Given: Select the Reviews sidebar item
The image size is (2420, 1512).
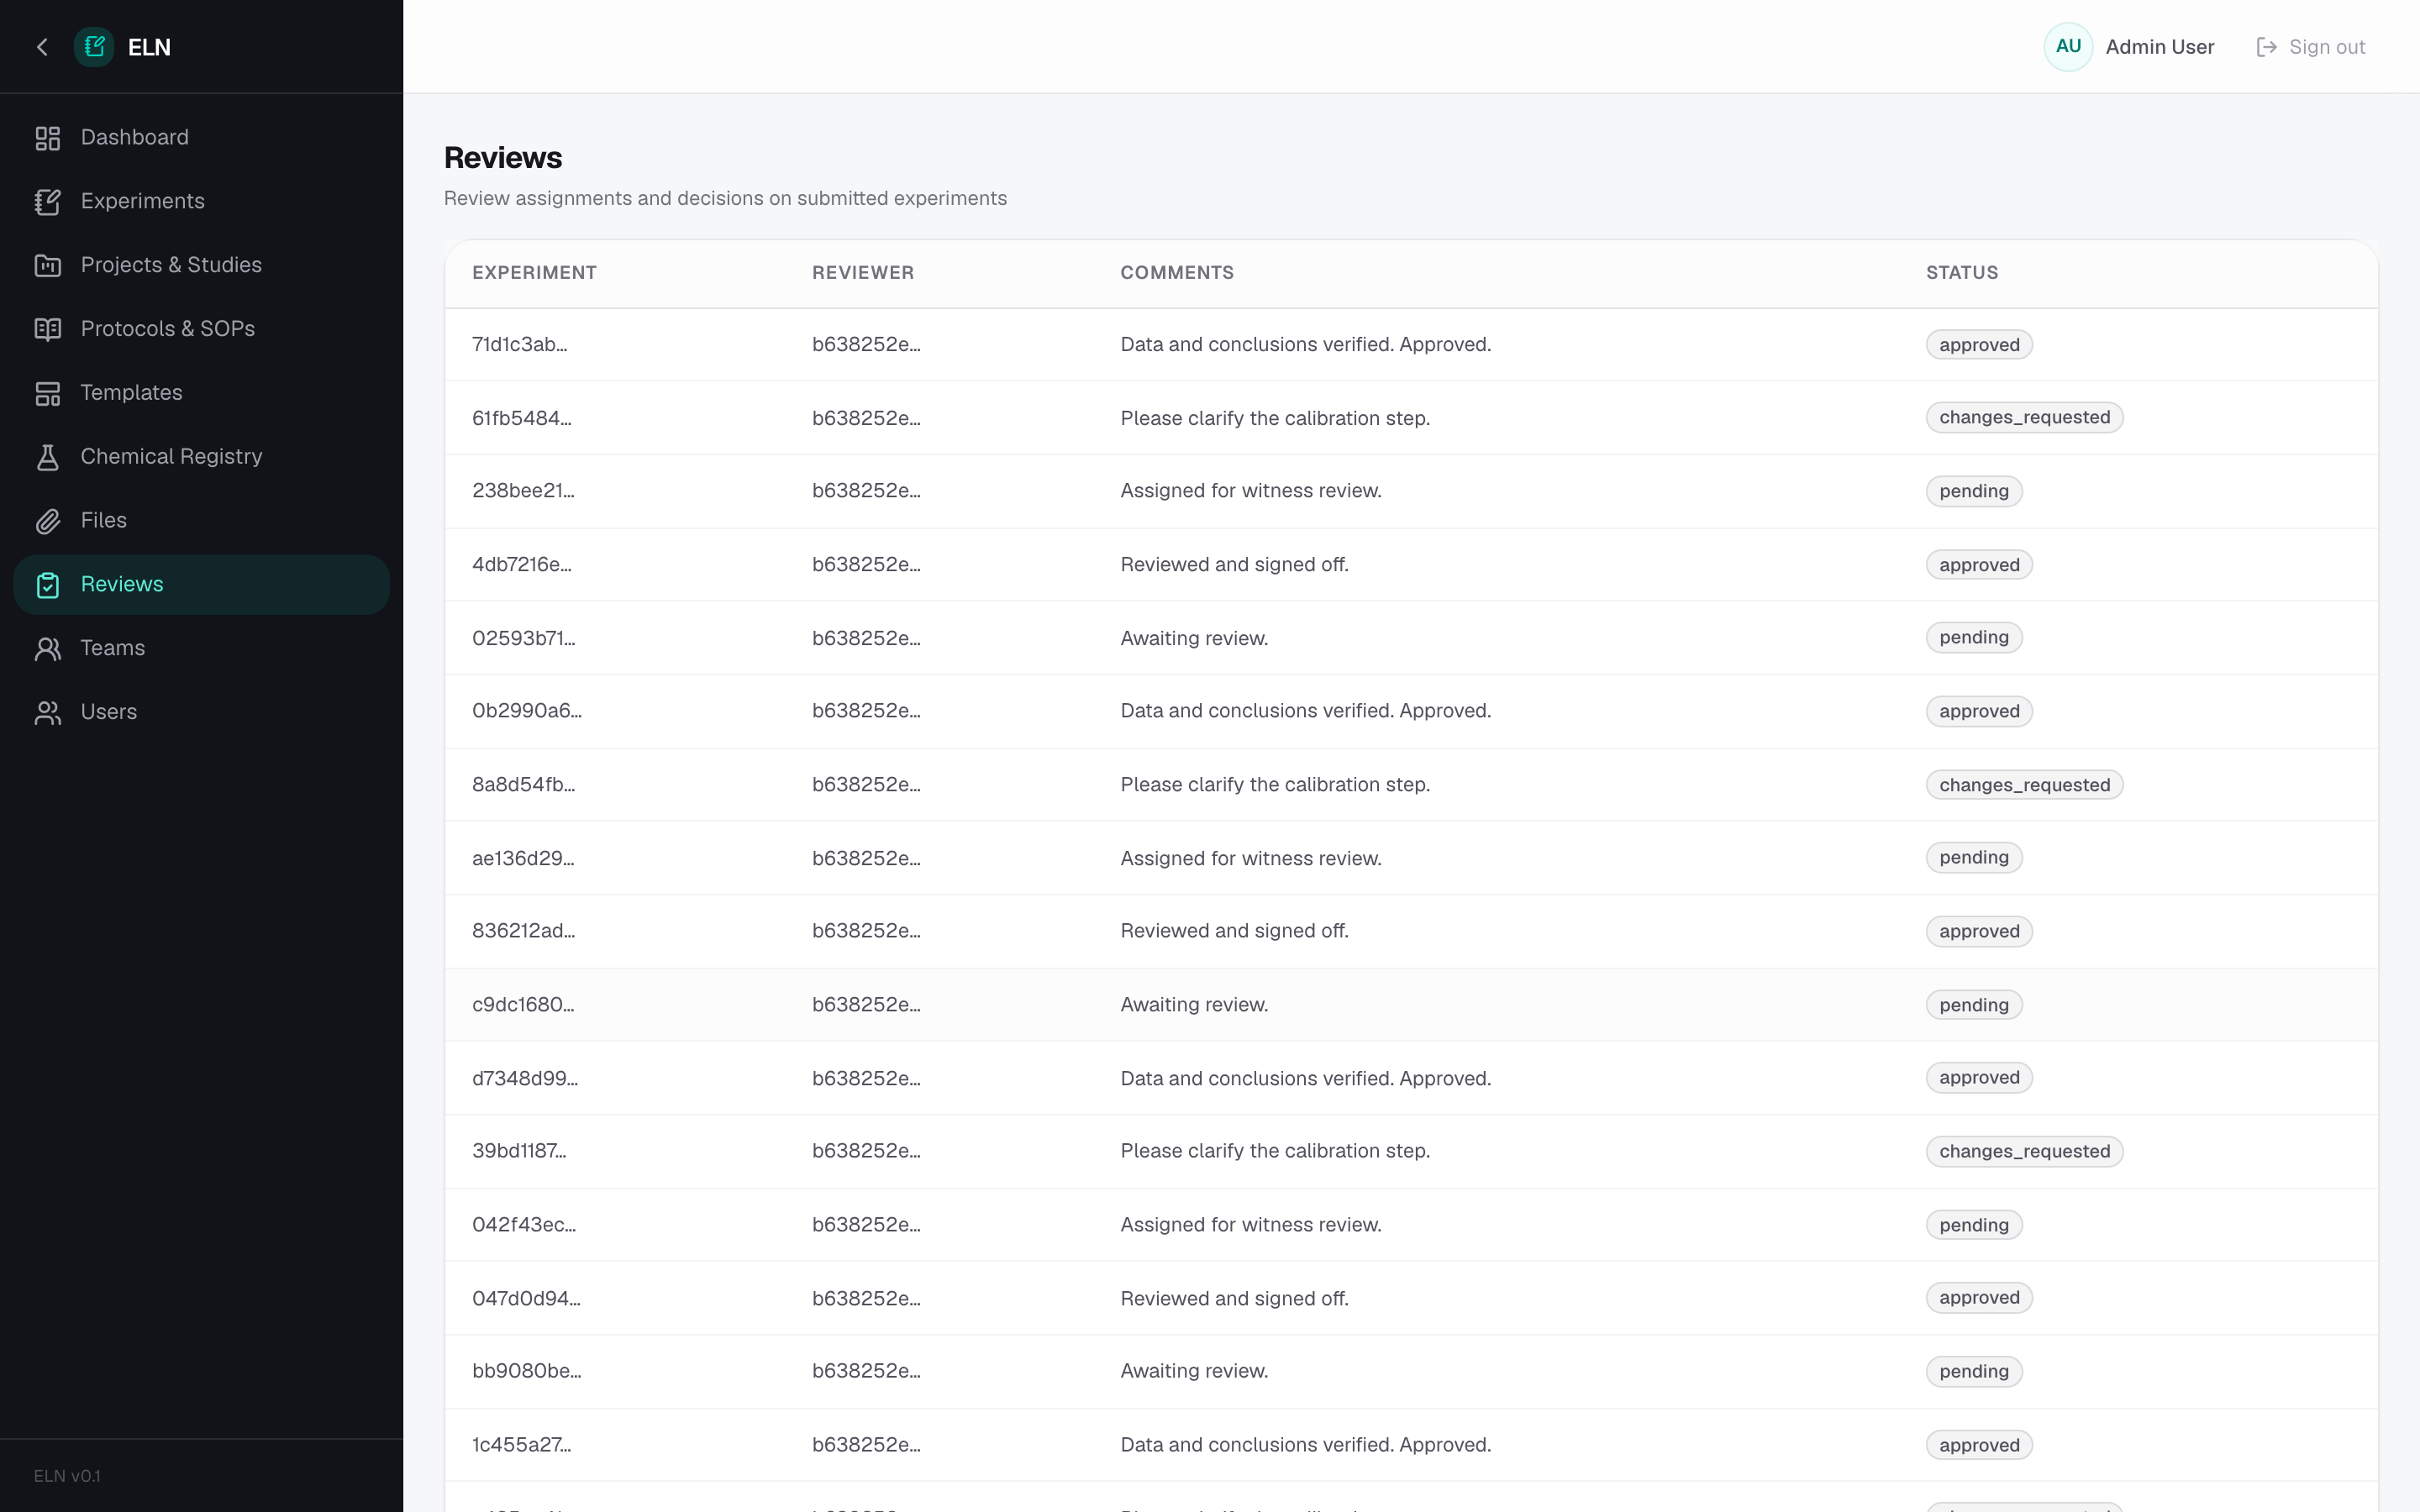Looking at the screenshot, I should (202, 584).
